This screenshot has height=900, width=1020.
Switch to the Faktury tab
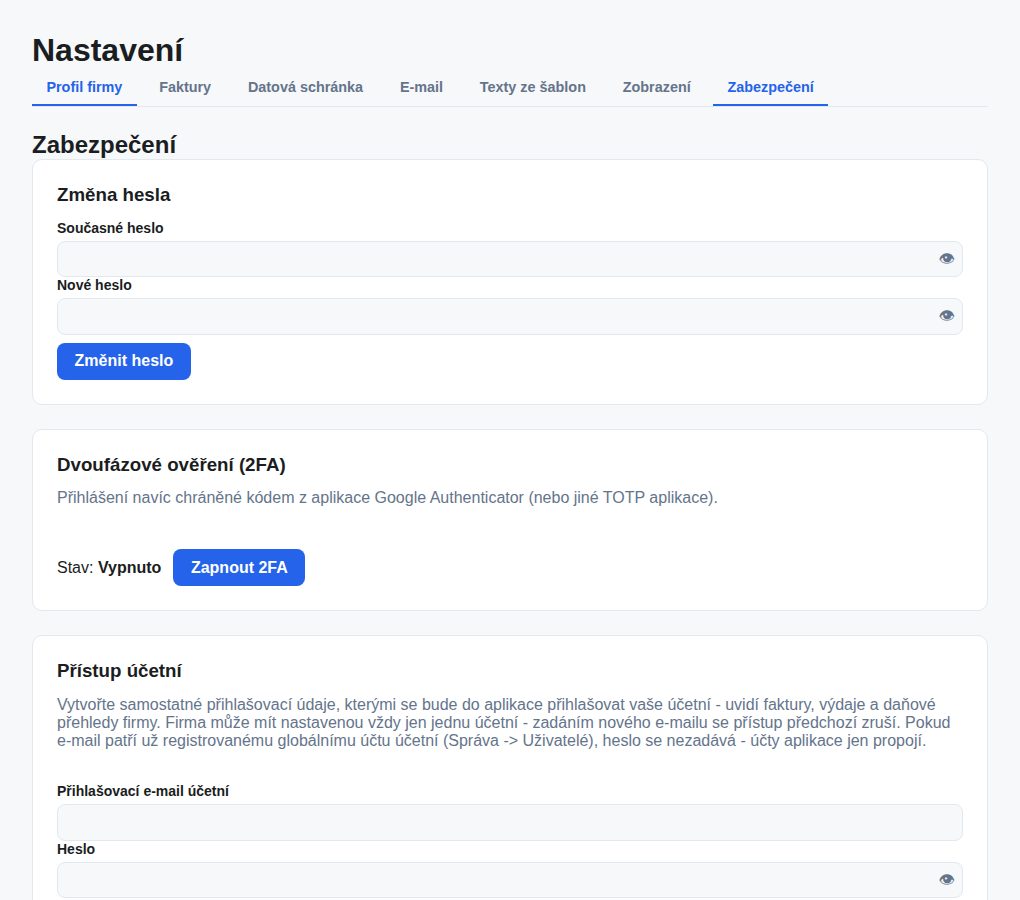click(x=185, y=87)
